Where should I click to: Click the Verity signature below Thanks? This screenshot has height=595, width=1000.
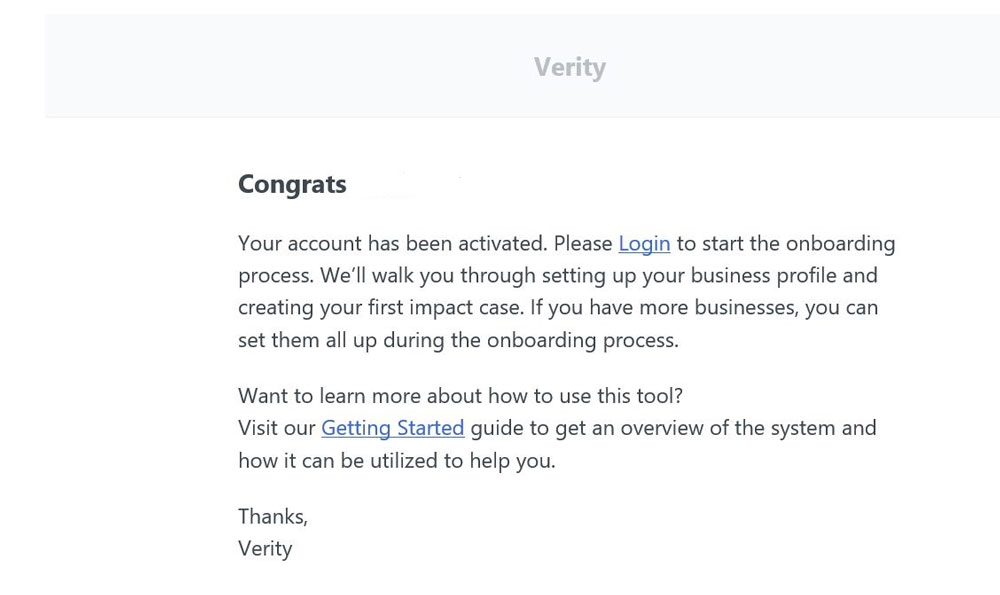click(265, 549)
